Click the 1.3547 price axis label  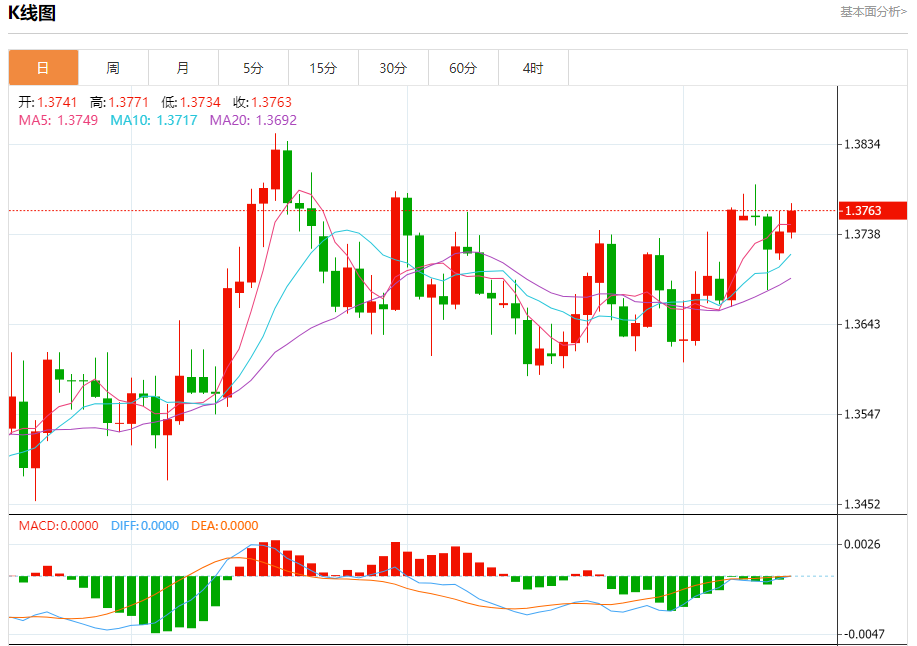point(862,414)
